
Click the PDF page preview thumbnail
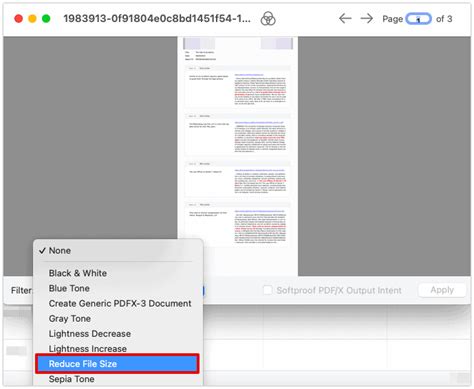238,156
